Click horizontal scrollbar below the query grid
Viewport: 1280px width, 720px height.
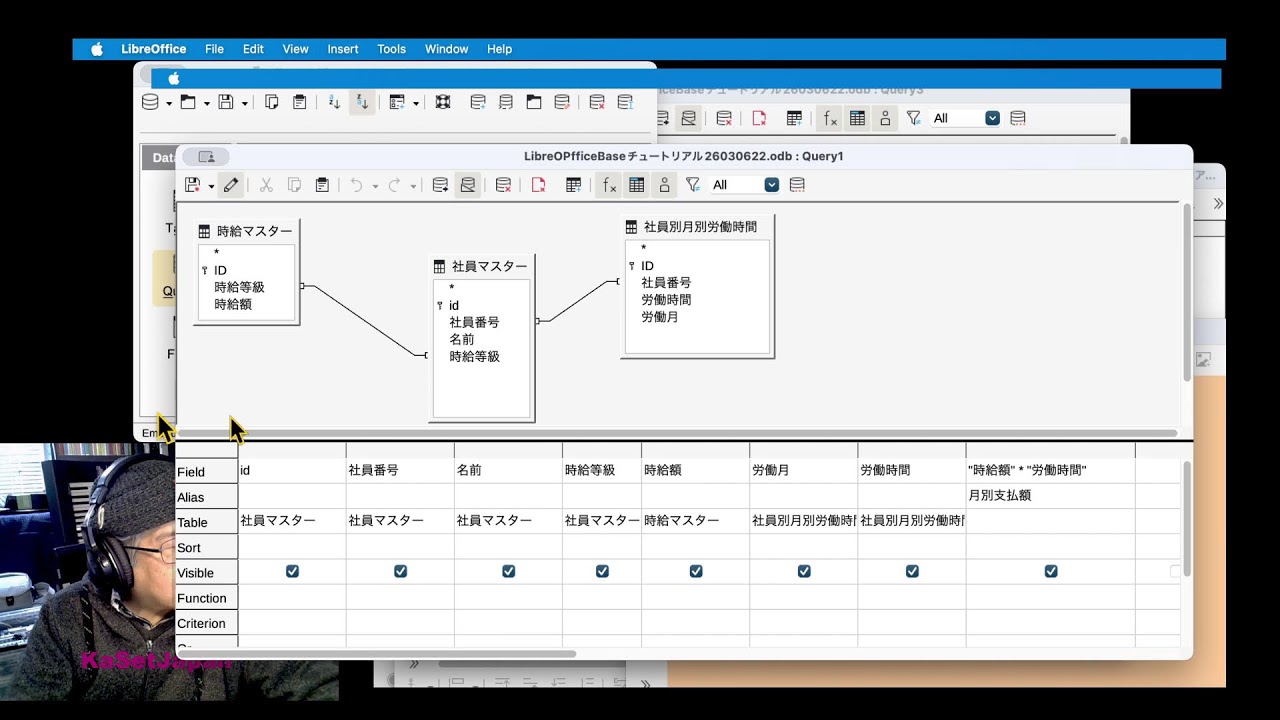(x=376, y=654)
